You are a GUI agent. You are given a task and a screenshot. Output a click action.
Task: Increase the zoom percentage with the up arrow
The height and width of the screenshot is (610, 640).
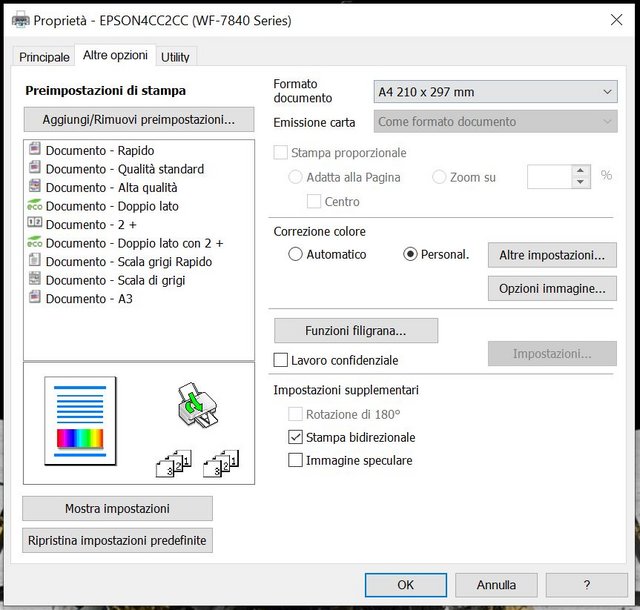coord(580,171)
